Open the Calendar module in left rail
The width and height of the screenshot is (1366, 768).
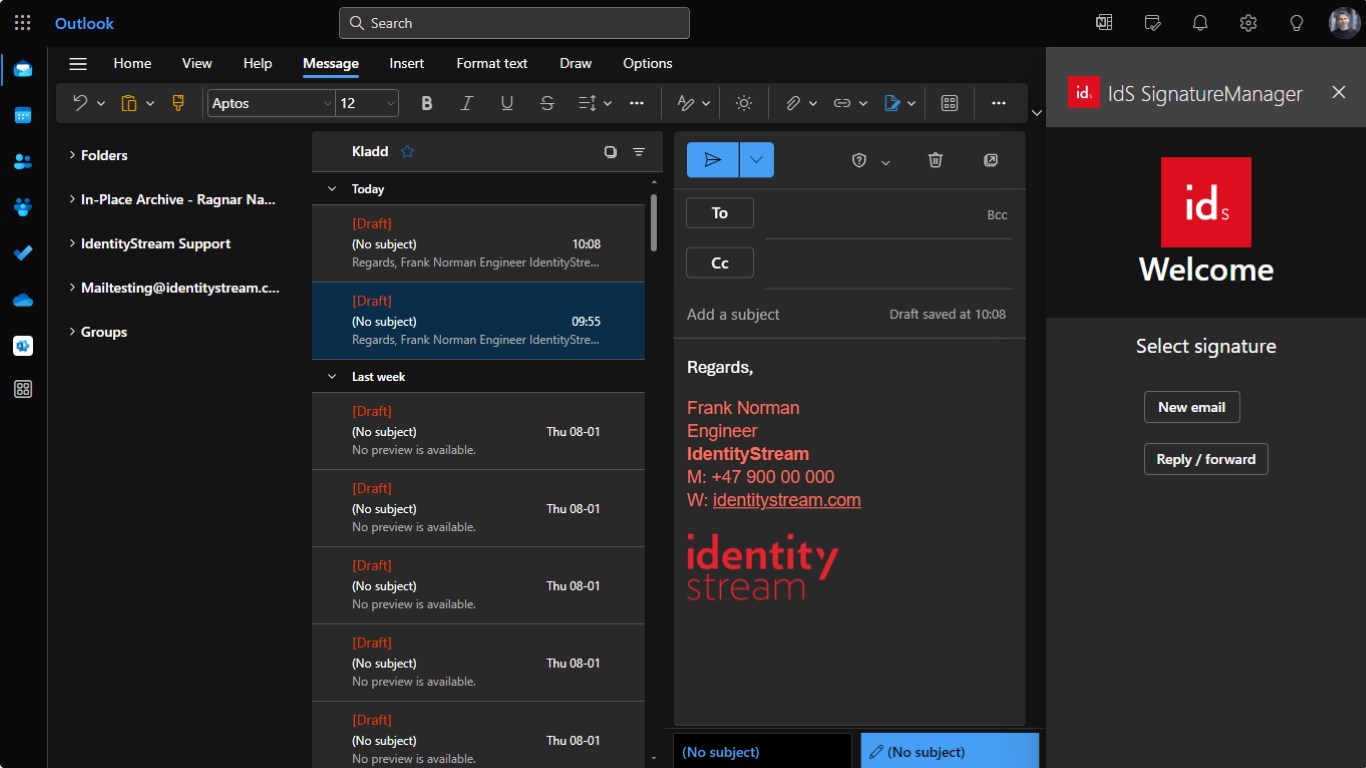23,115
